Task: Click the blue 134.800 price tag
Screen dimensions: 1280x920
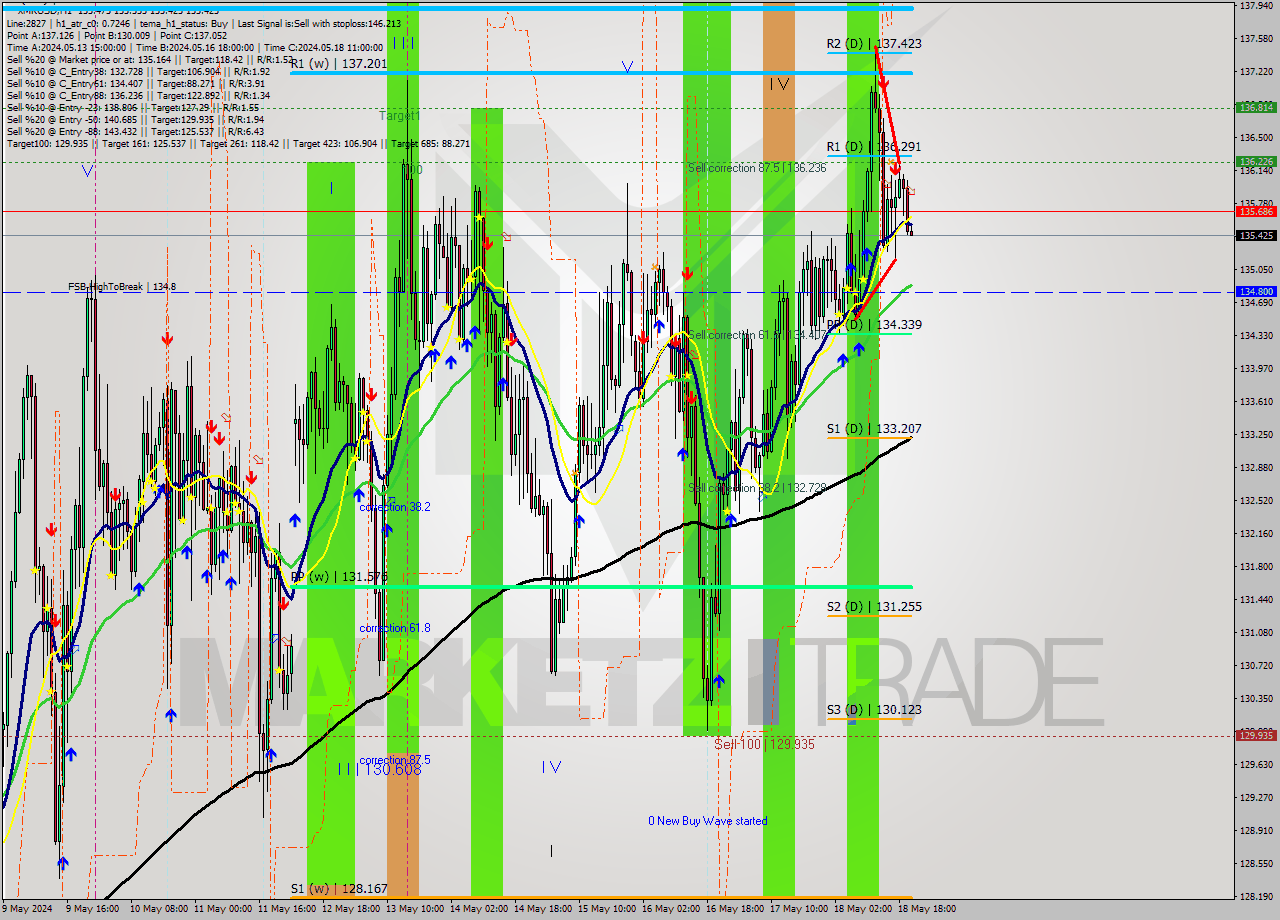Action: pyautogui.click(x=1256, y=292)
